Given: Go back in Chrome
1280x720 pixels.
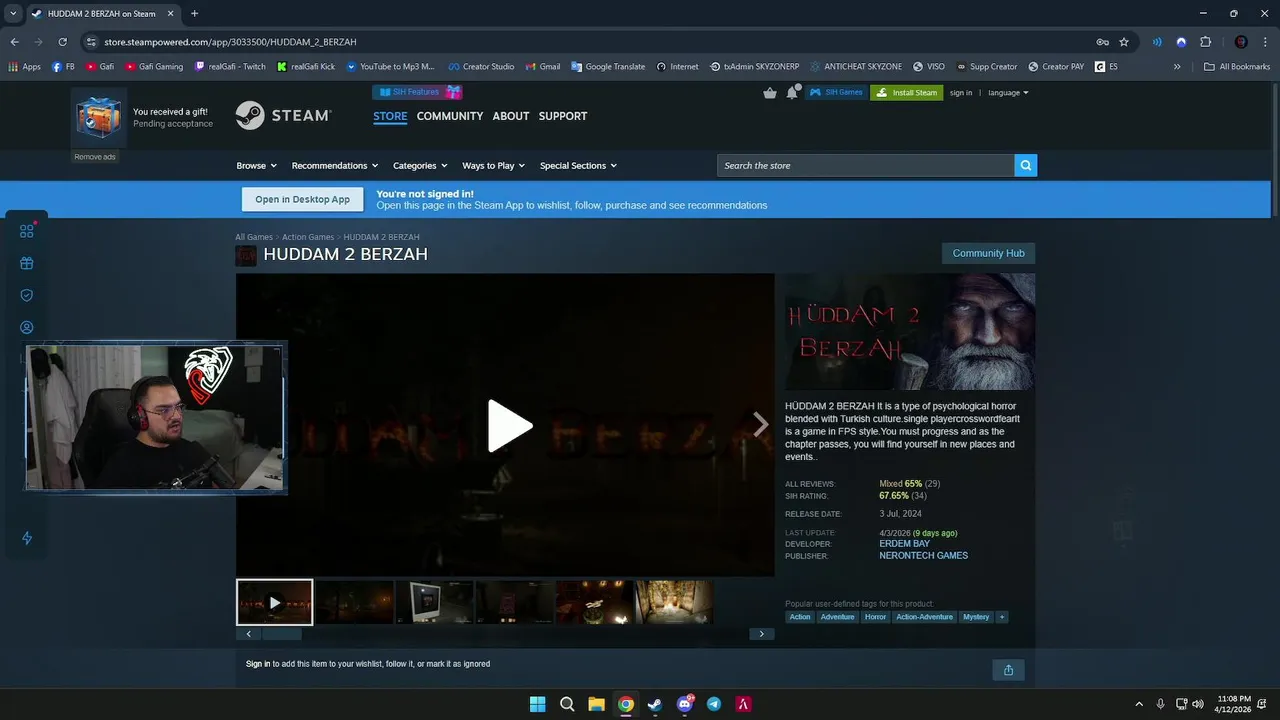Looking at the screenshot, I should point(14,42).
